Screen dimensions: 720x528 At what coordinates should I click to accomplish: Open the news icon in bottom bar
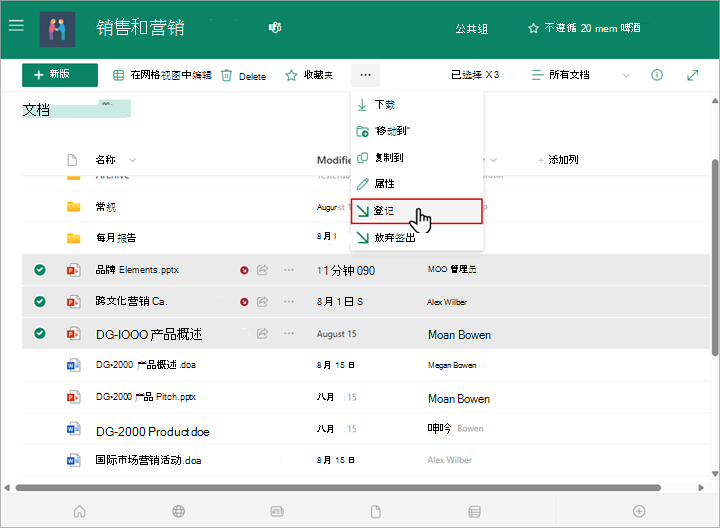tap(277, 511)
